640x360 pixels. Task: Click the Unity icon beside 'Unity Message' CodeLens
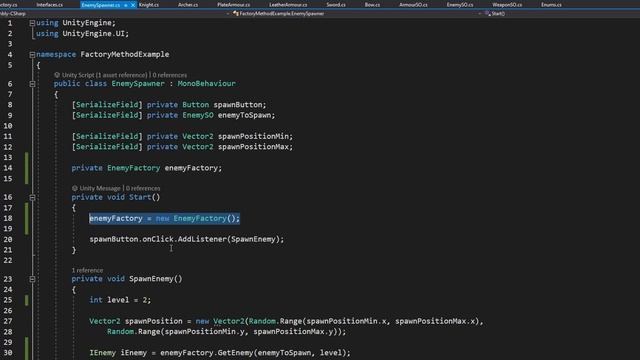click(x=75, y=188)
